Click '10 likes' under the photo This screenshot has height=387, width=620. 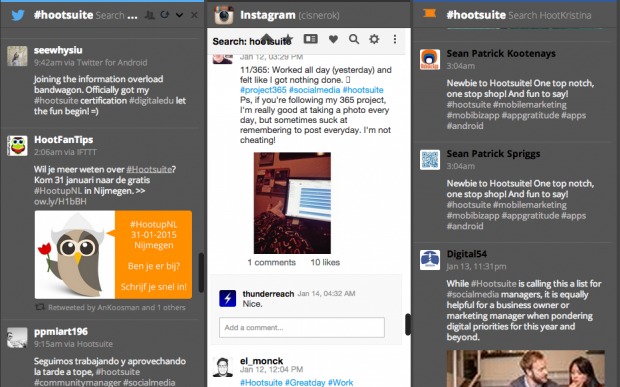pos(325,262)
